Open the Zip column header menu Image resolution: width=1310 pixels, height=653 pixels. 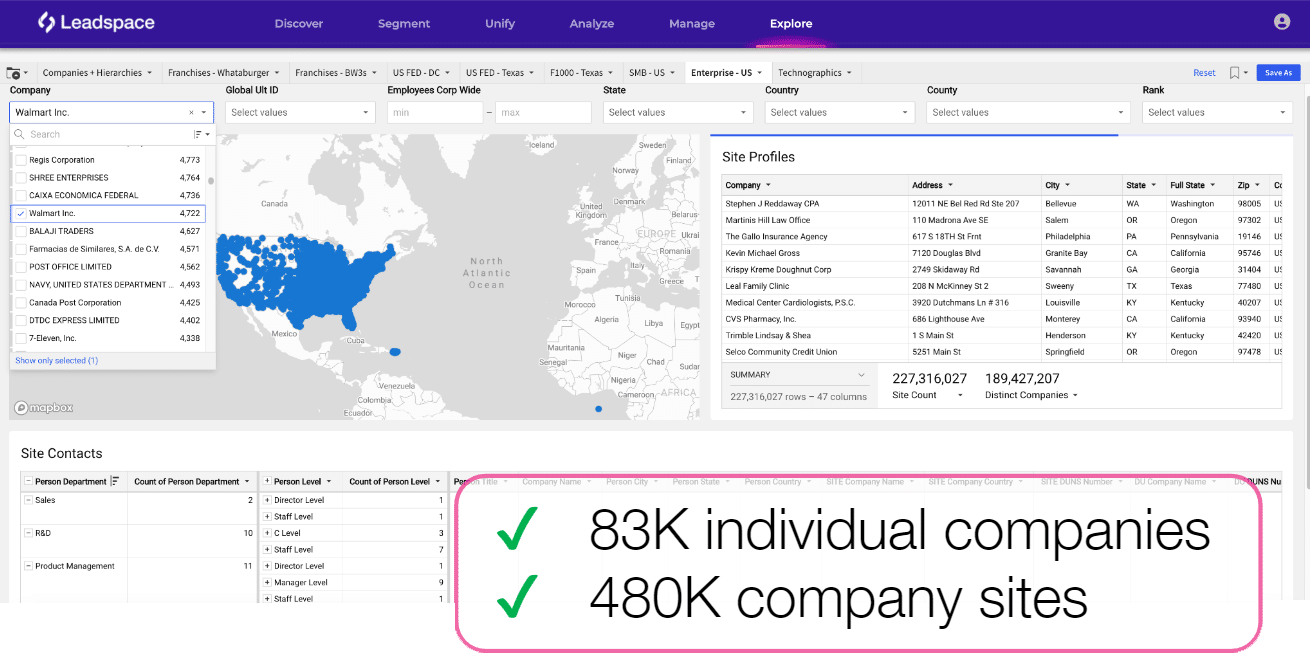point(1257,185)
